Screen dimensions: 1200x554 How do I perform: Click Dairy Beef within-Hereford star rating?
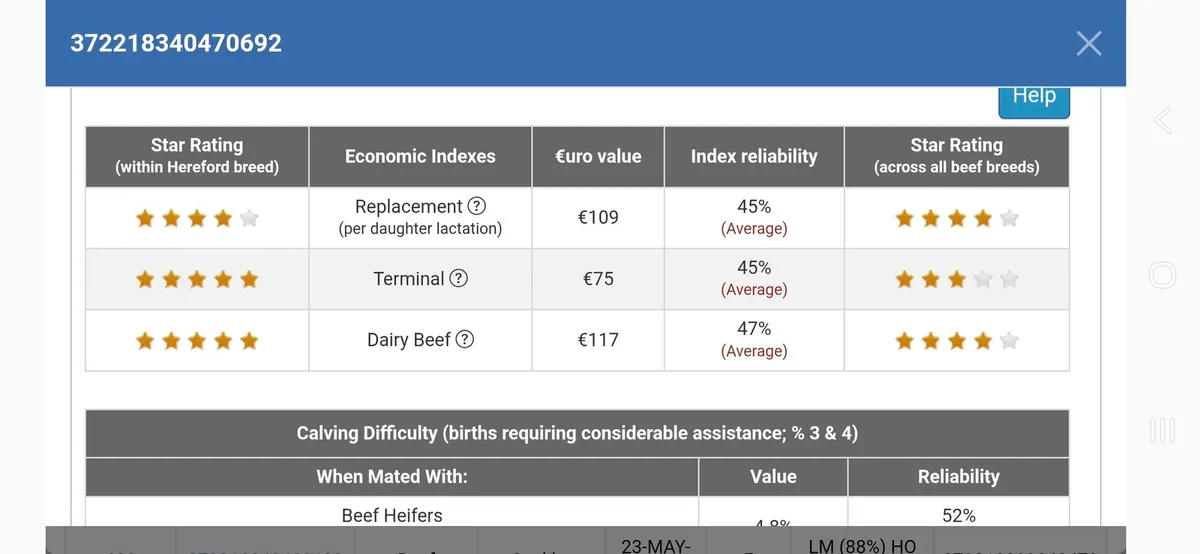click(197, 341)
